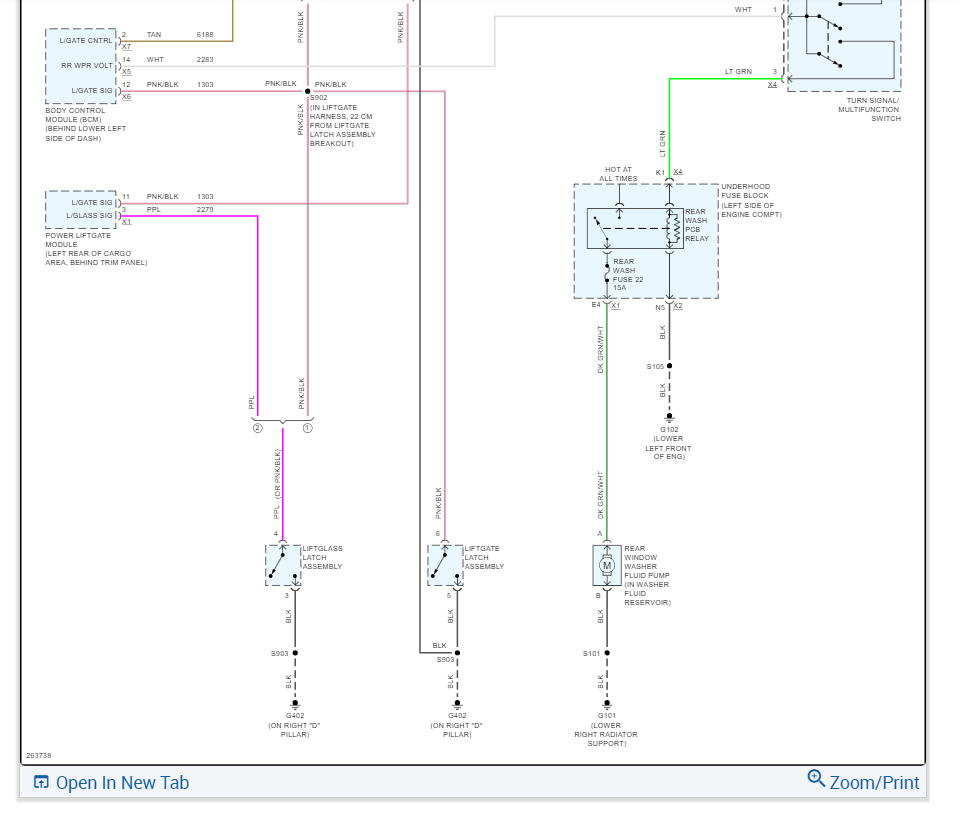Click the washer fluid pump motor symbol
The height and width of the screenshot is (820, 959).
pyautogui.click(x=606, y=566)
